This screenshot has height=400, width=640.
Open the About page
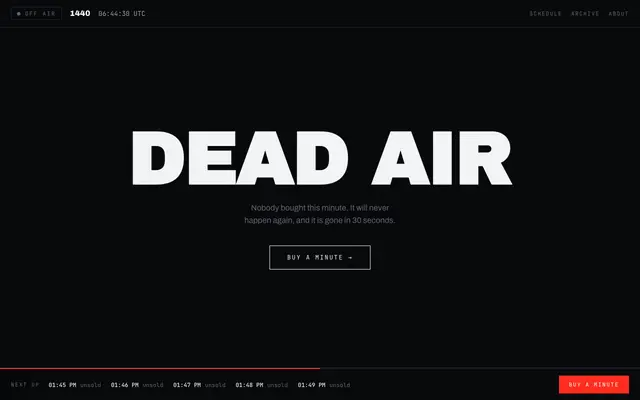coord(618,13)
